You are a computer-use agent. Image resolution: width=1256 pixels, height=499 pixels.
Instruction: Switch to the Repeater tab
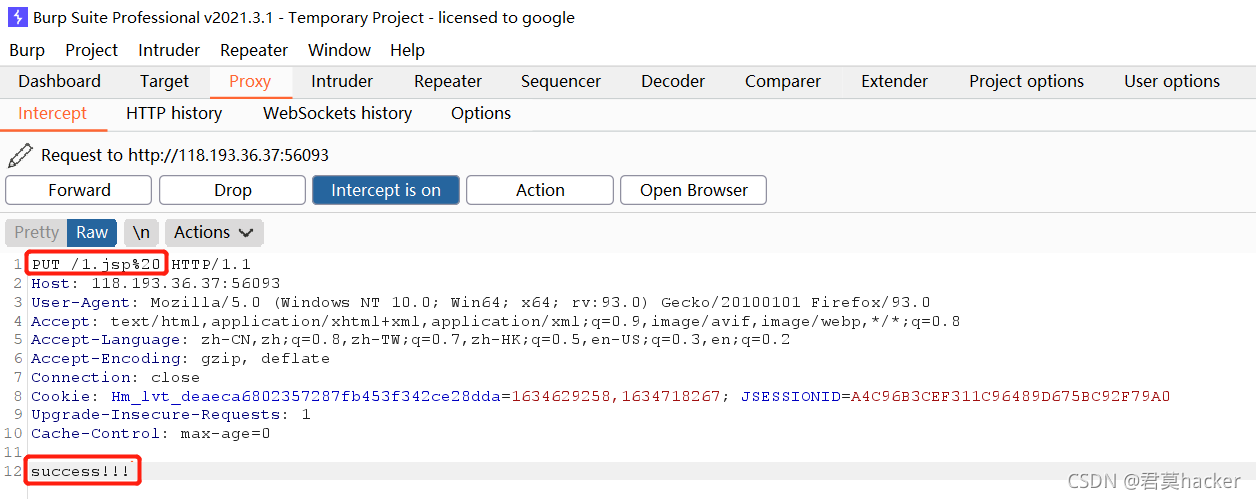point(448,81)
